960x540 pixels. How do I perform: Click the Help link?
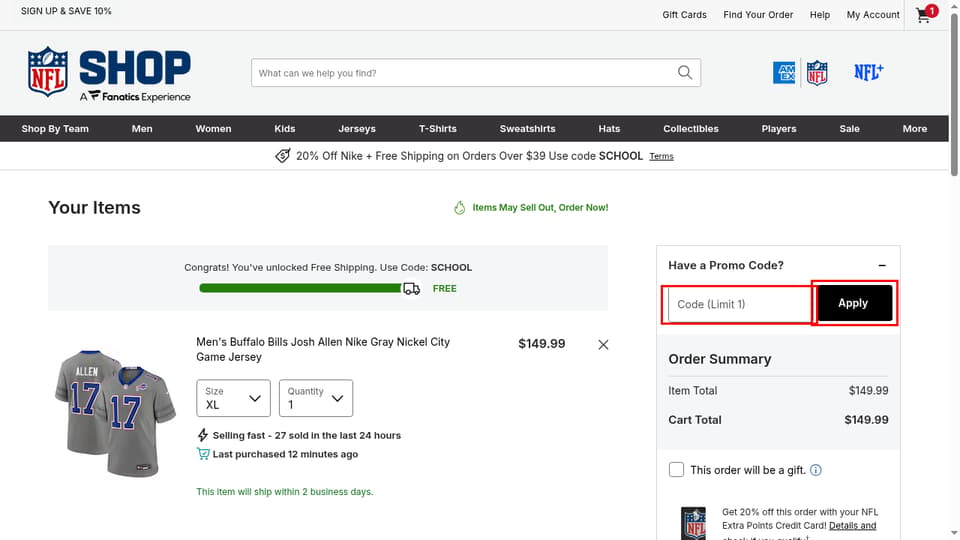click(820, 15)
